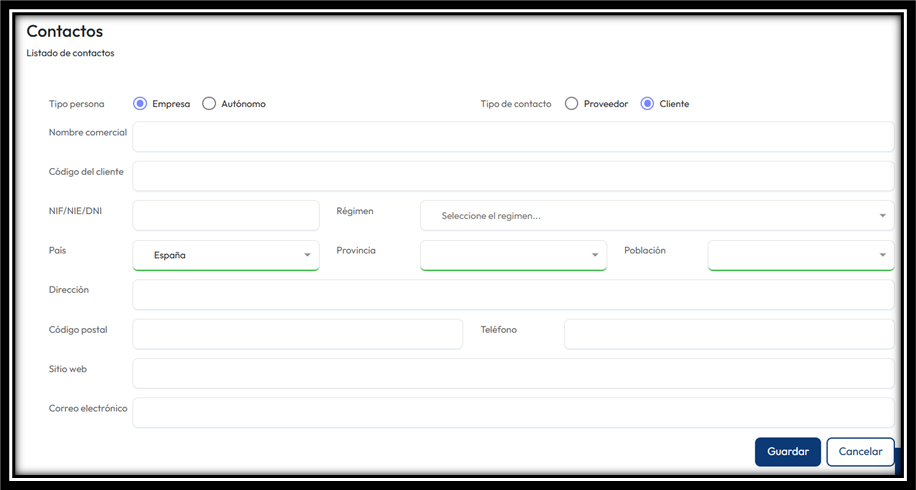Click the NIF/NIE/DNI input box

(x=225, y=215)
